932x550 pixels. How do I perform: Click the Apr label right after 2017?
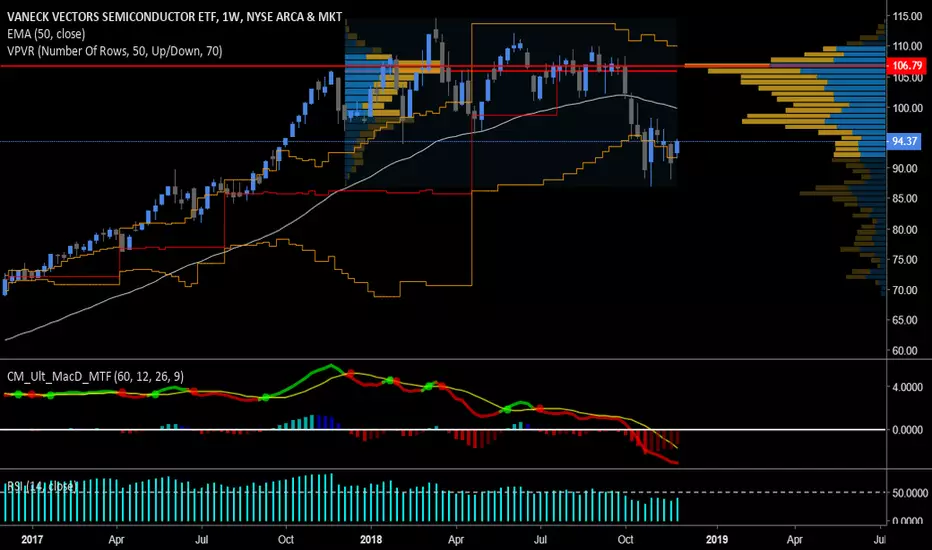(116, 539)
